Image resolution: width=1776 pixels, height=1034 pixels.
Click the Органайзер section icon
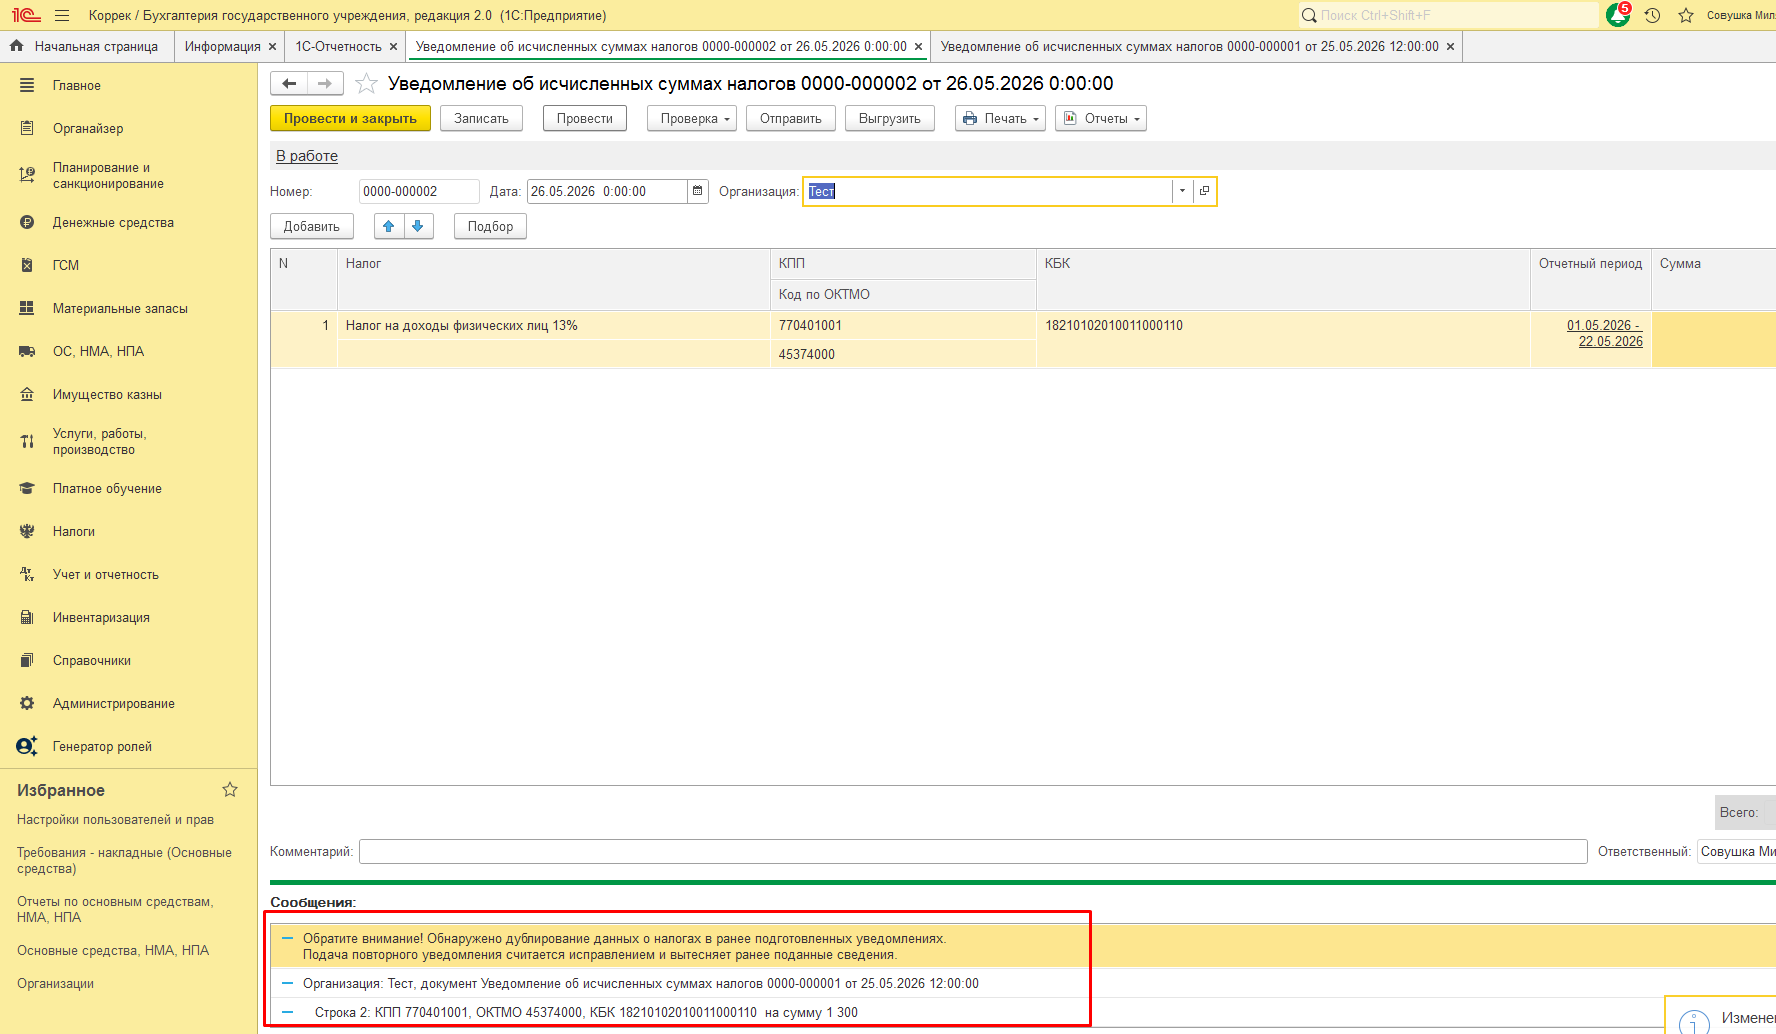pos(27,128)
